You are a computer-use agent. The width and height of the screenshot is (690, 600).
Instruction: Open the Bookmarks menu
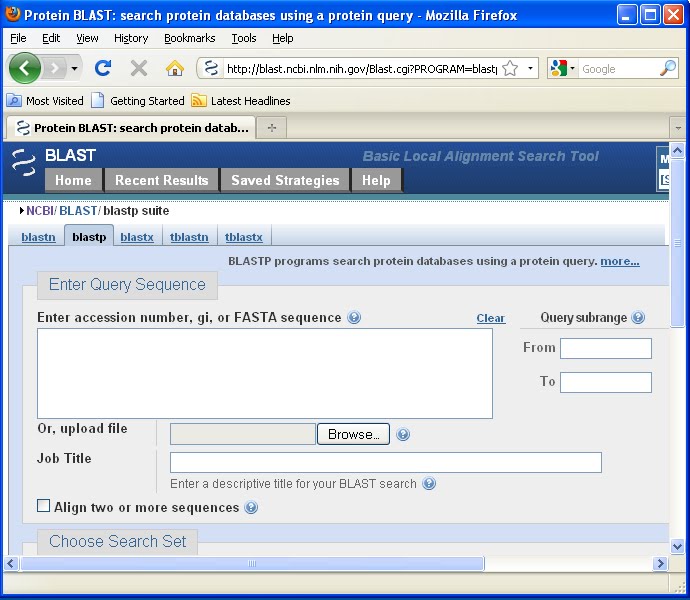point(190,38)
